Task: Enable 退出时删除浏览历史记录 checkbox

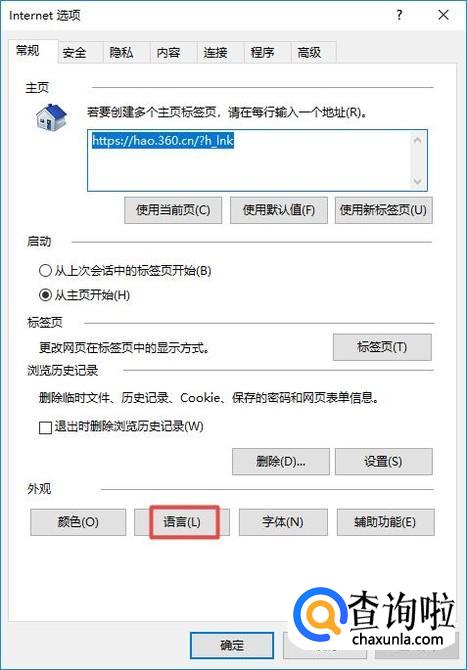Action: [x=45, y=427]
